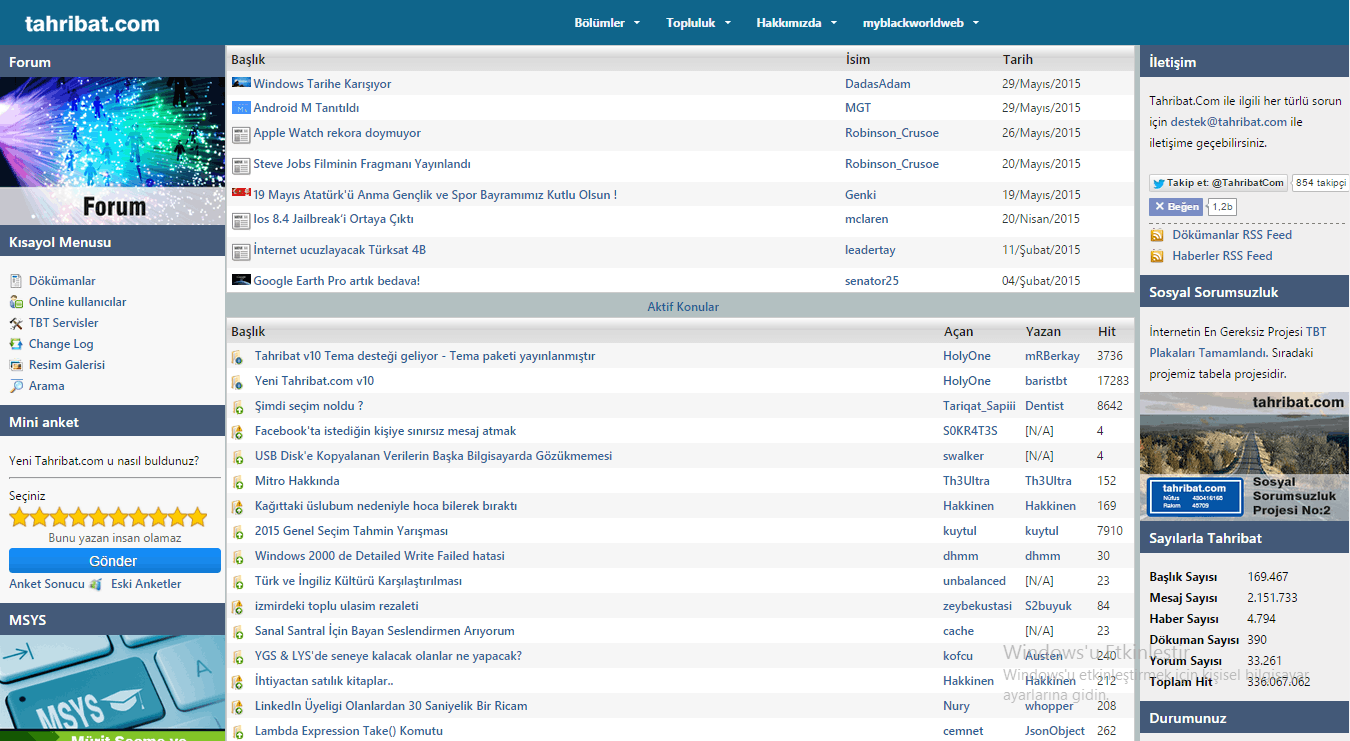
Task: Open HolyOne's profile in Tahribat v10 Tema row
Action: [967, 356]
